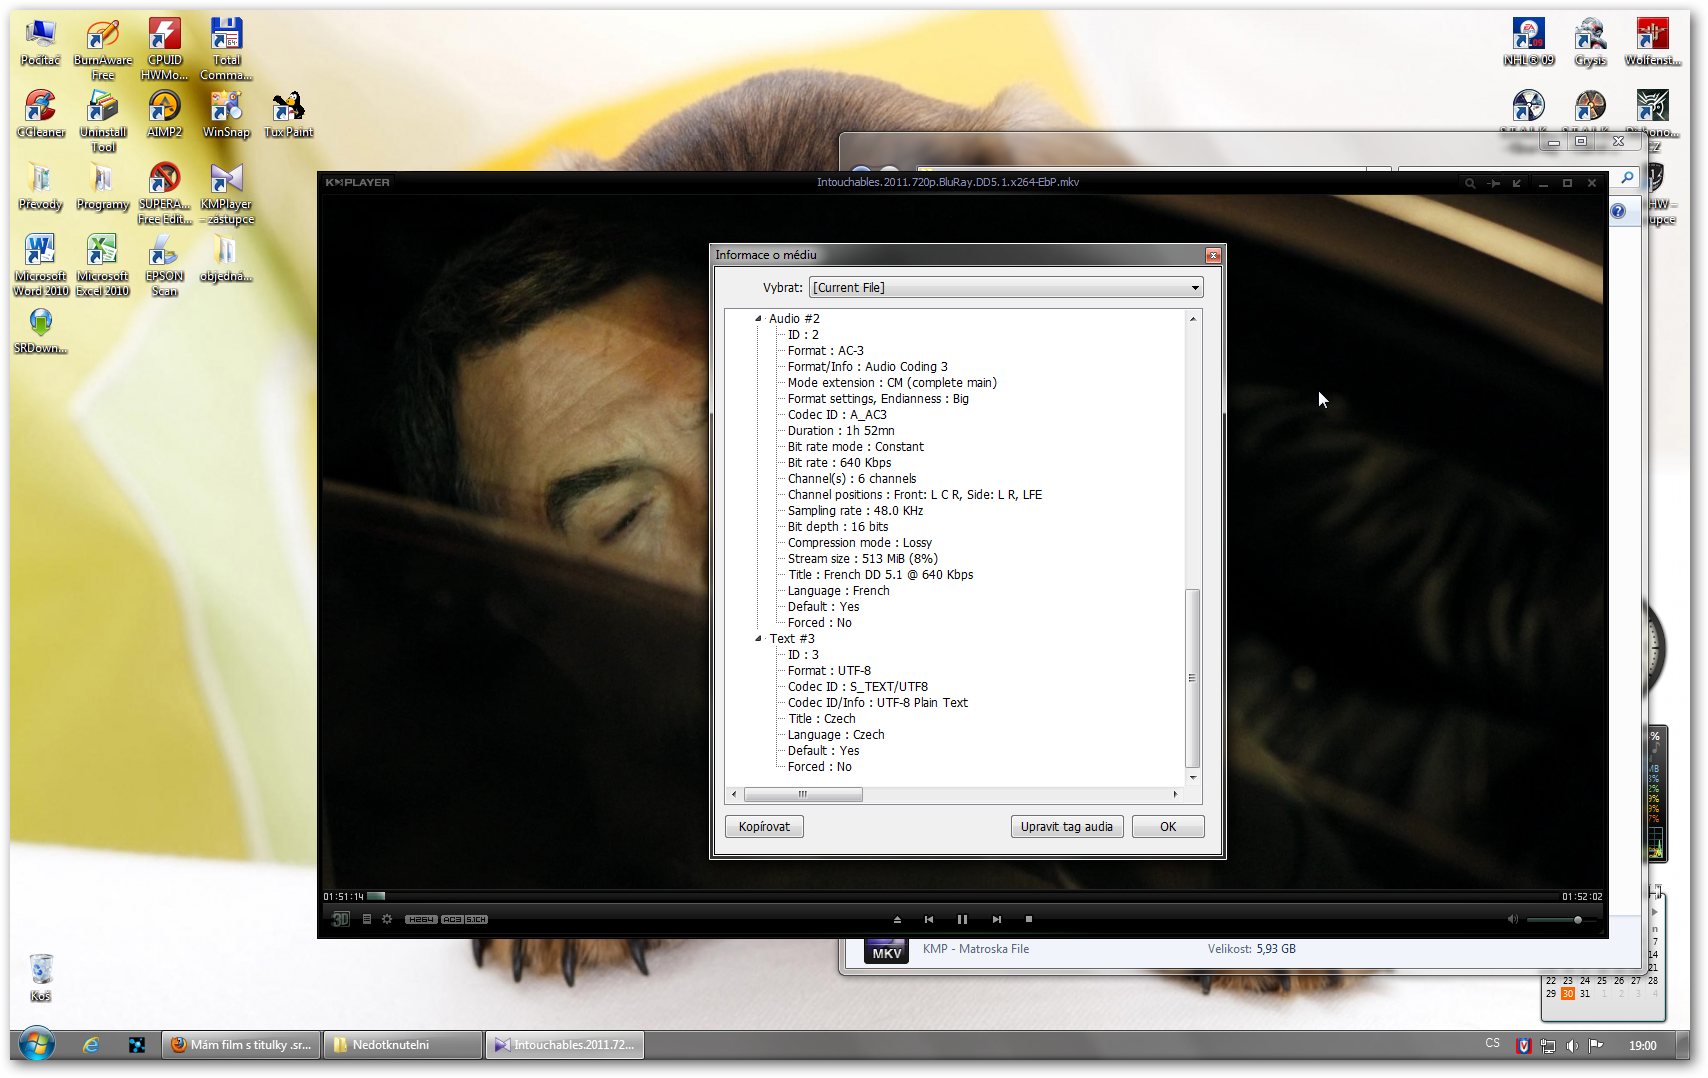Select the 'Format : UTF-8' line
This screenshot has height=1078, width=1708.
829,671
